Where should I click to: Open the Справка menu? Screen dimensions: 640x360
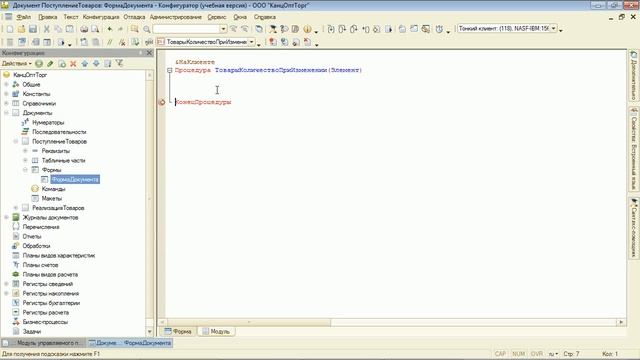264,17
